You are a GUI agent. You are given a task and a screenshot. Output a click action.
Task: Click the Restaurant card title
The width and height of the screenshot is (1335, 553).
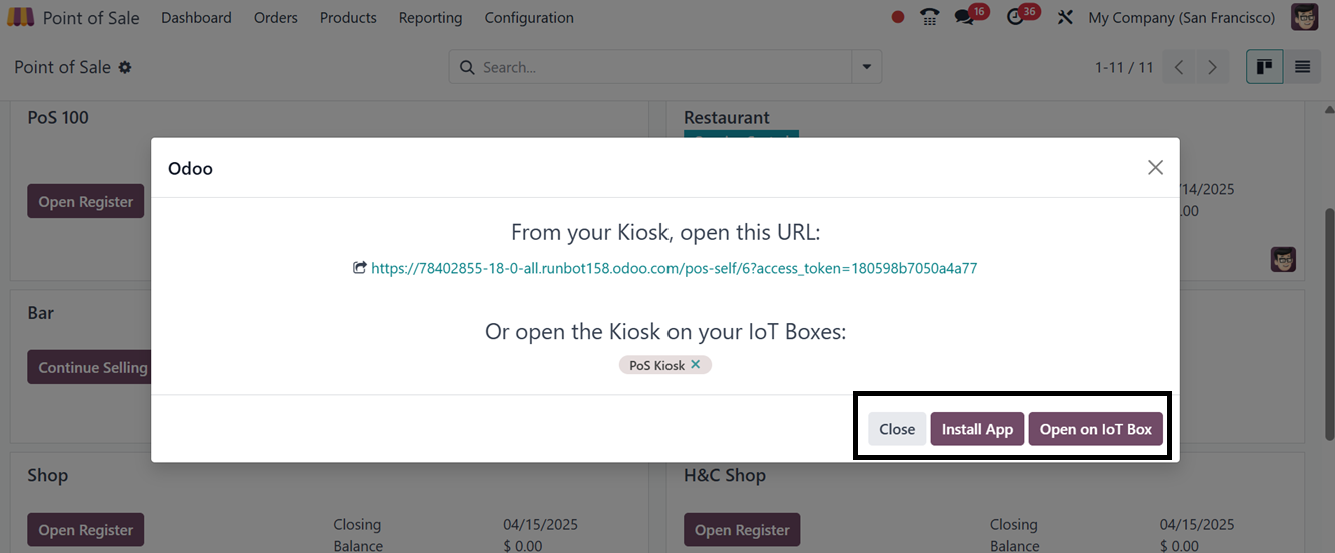[x=727, y=117]
